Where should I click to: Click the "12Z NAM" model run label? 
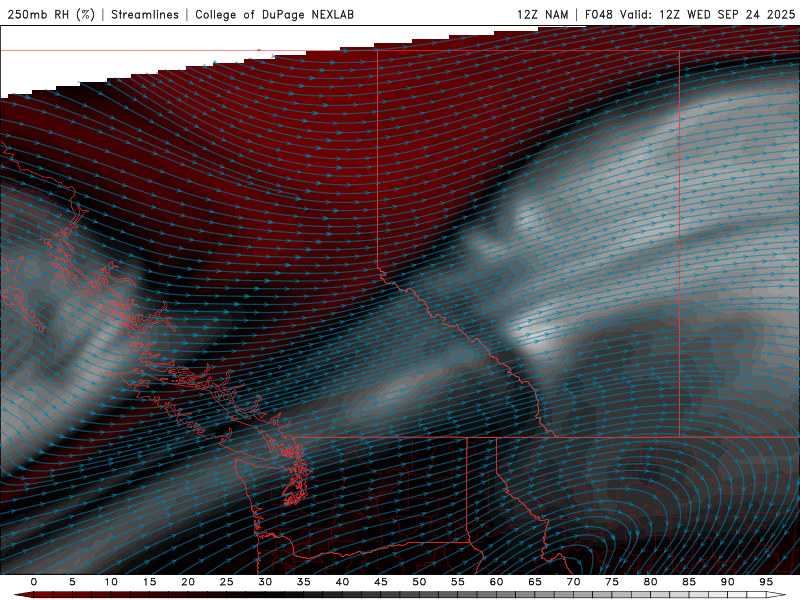click(542, 14)
